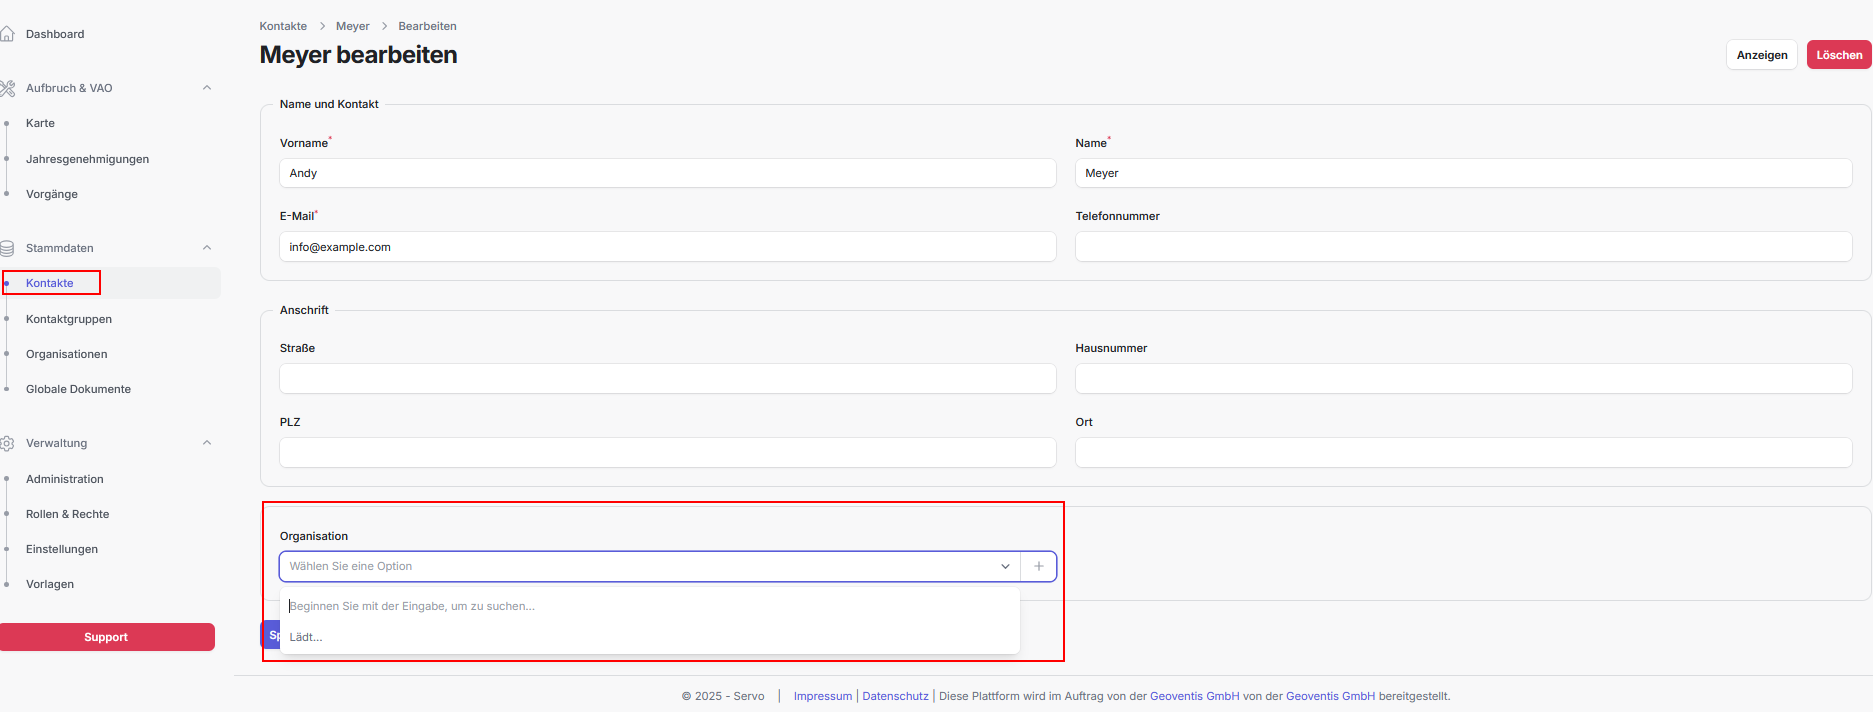Go to Organisationen menu item
The width and height of the screenshot is (1873, 712).
tap(66, 354)
